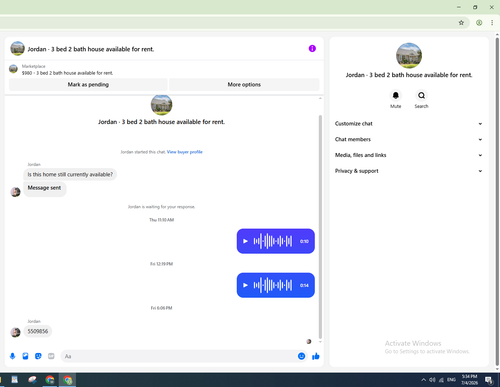Click the '5509856' message bubble
The height and width of the screenshot is (387, 500).
pyautogui.click(x=38, y=331)
